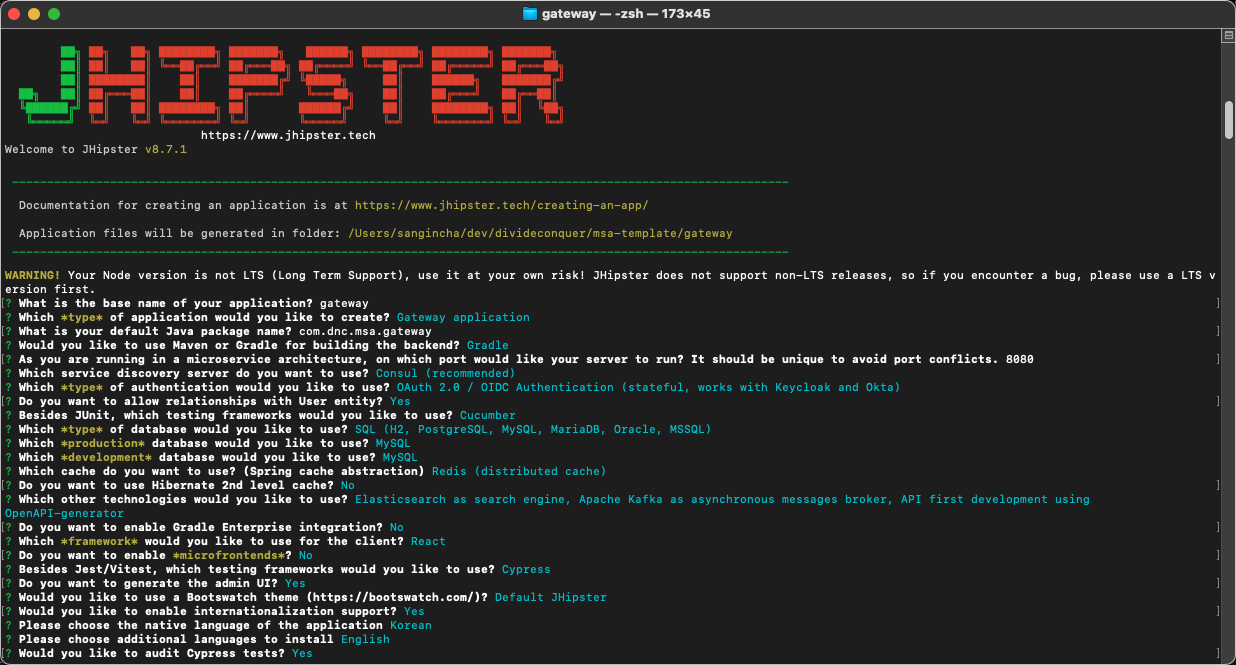Click the 'No' answer for Gradle Enterprise integration
1236x665 pixels.
click(397, 527)
